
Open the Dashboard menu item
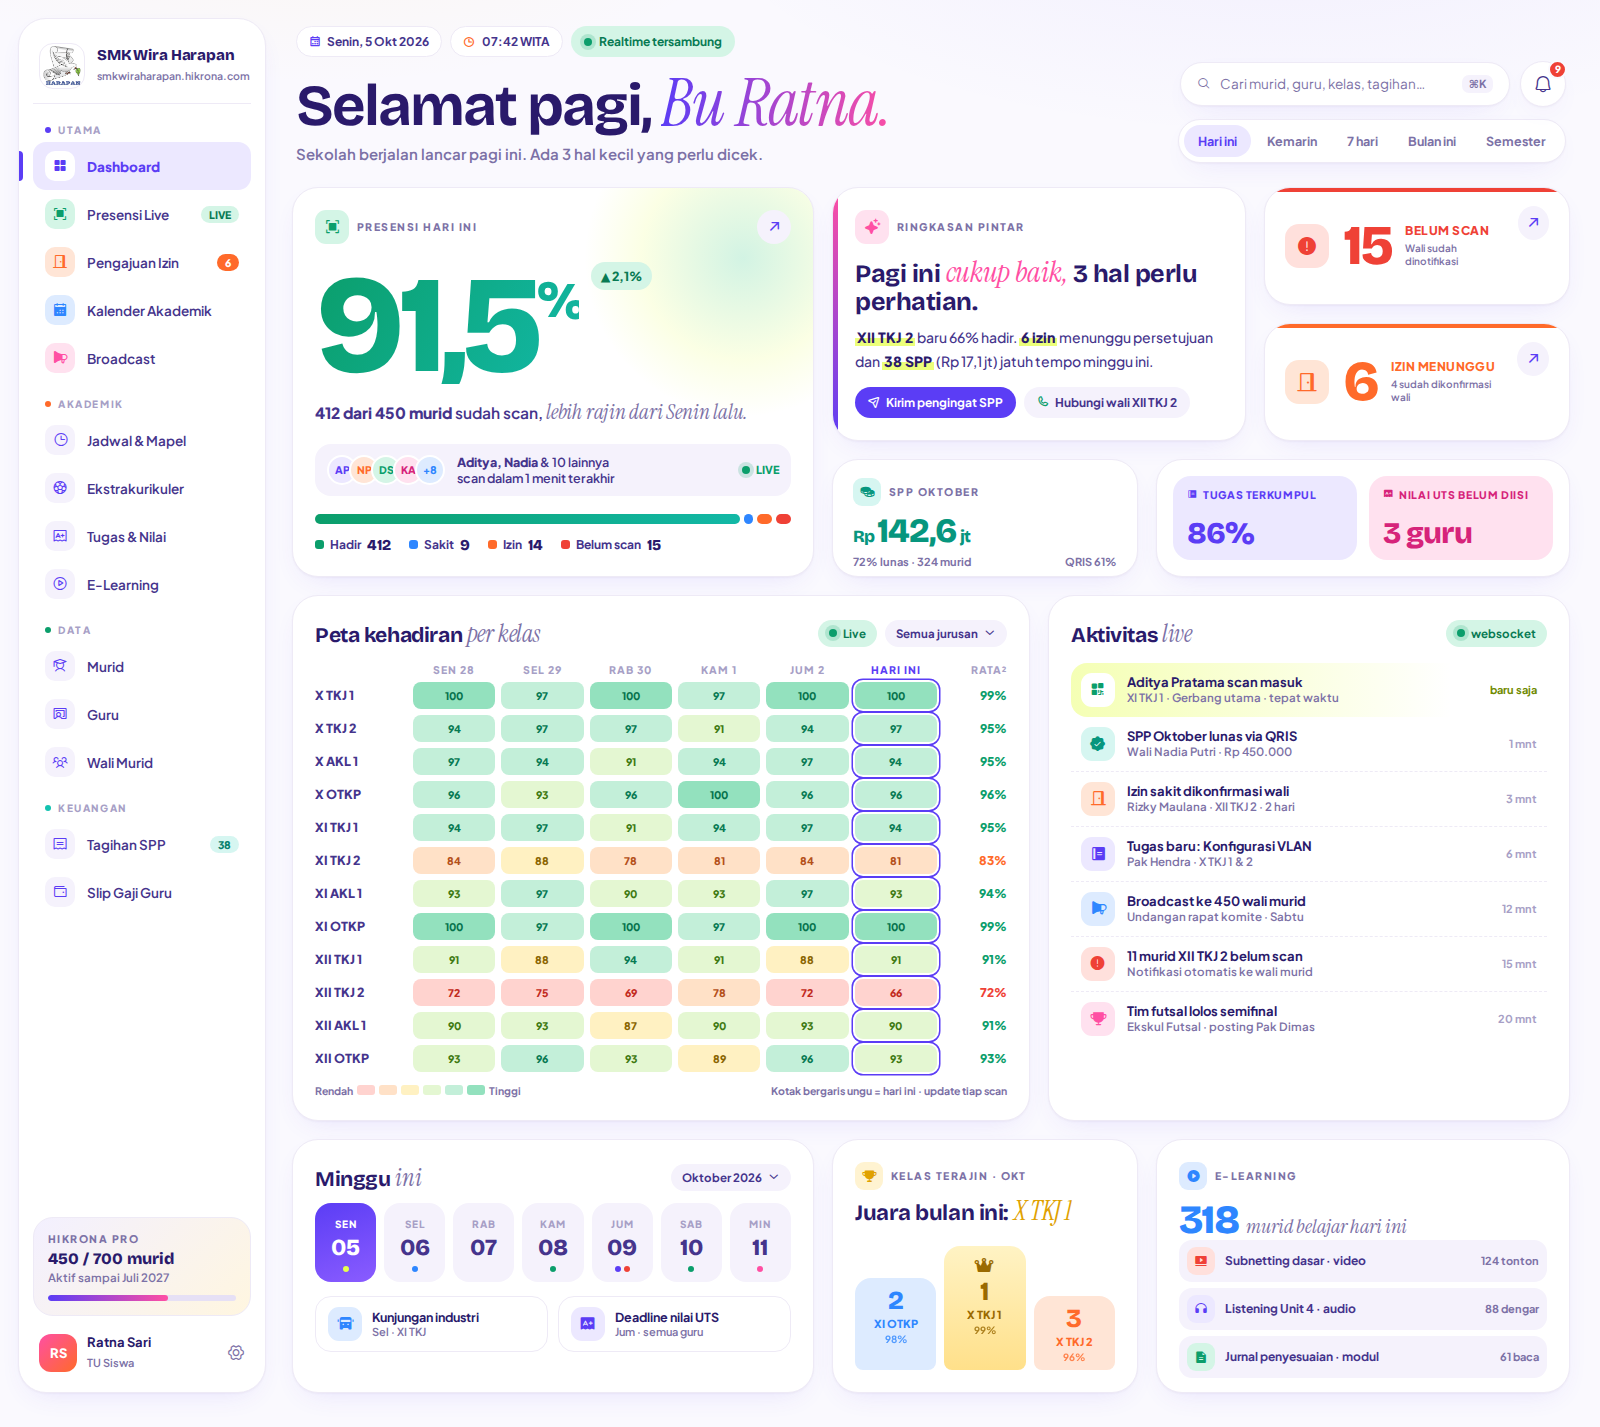tap(142, 166)
